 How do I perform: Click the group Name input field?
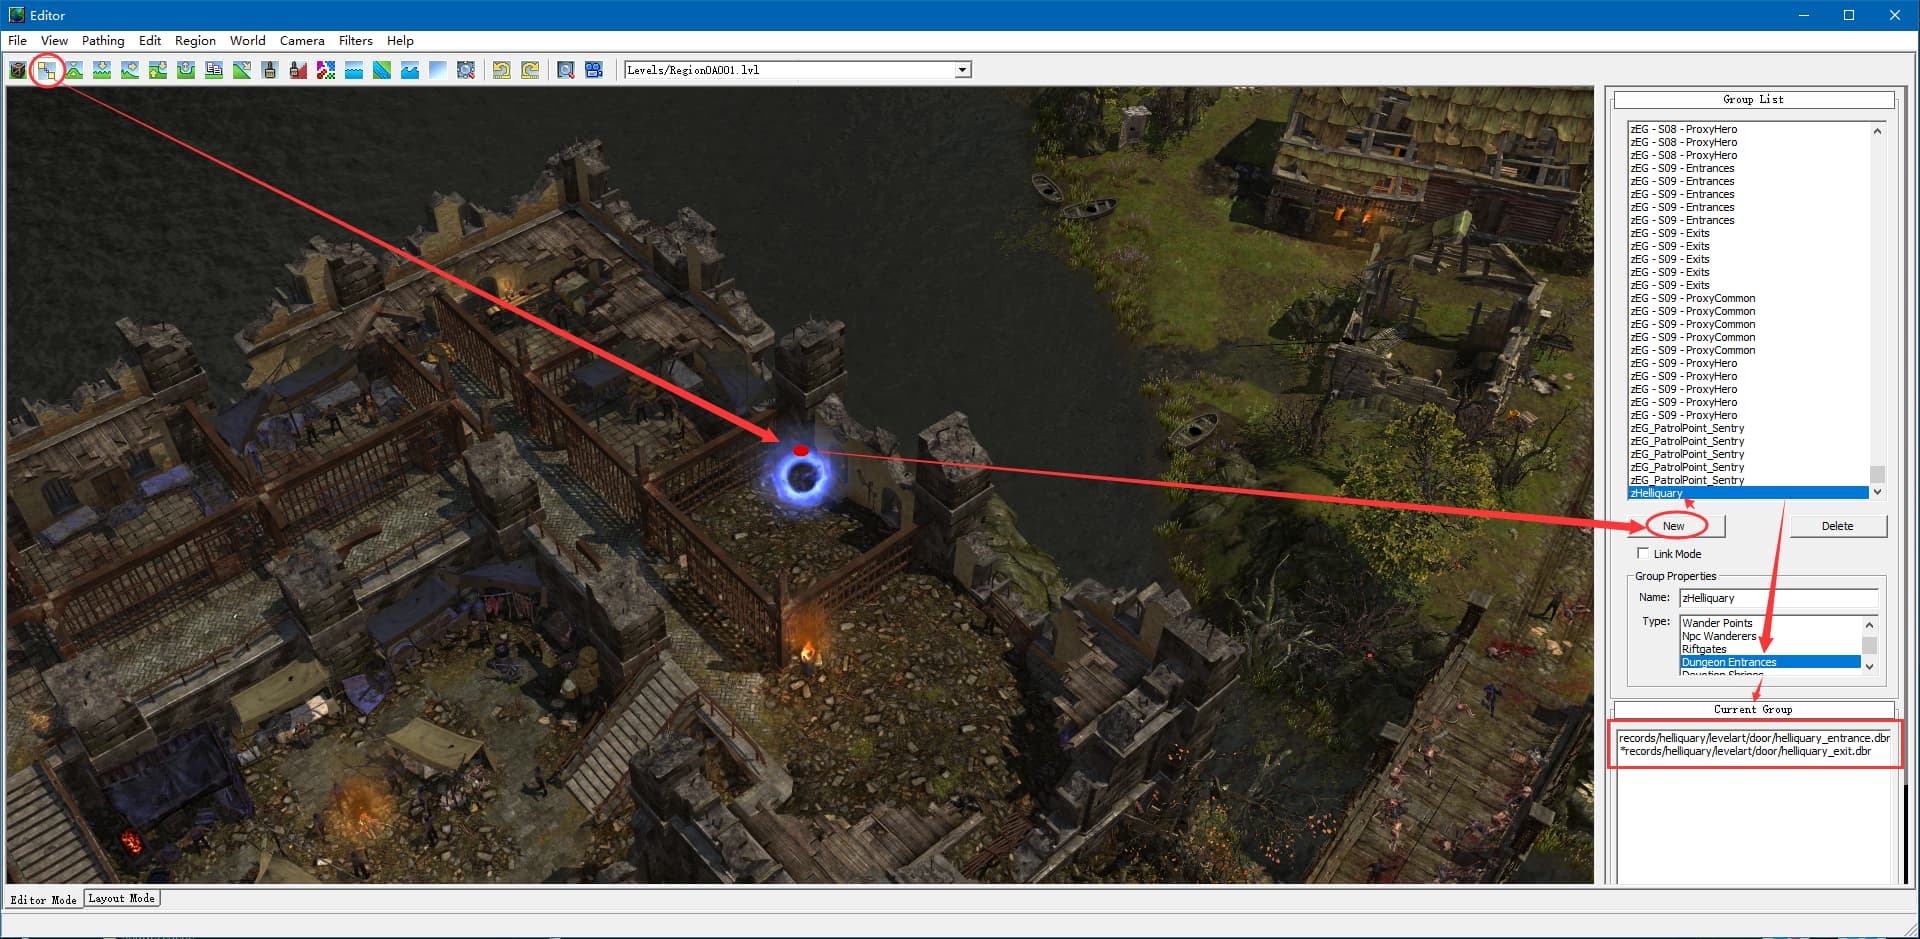1778,598
